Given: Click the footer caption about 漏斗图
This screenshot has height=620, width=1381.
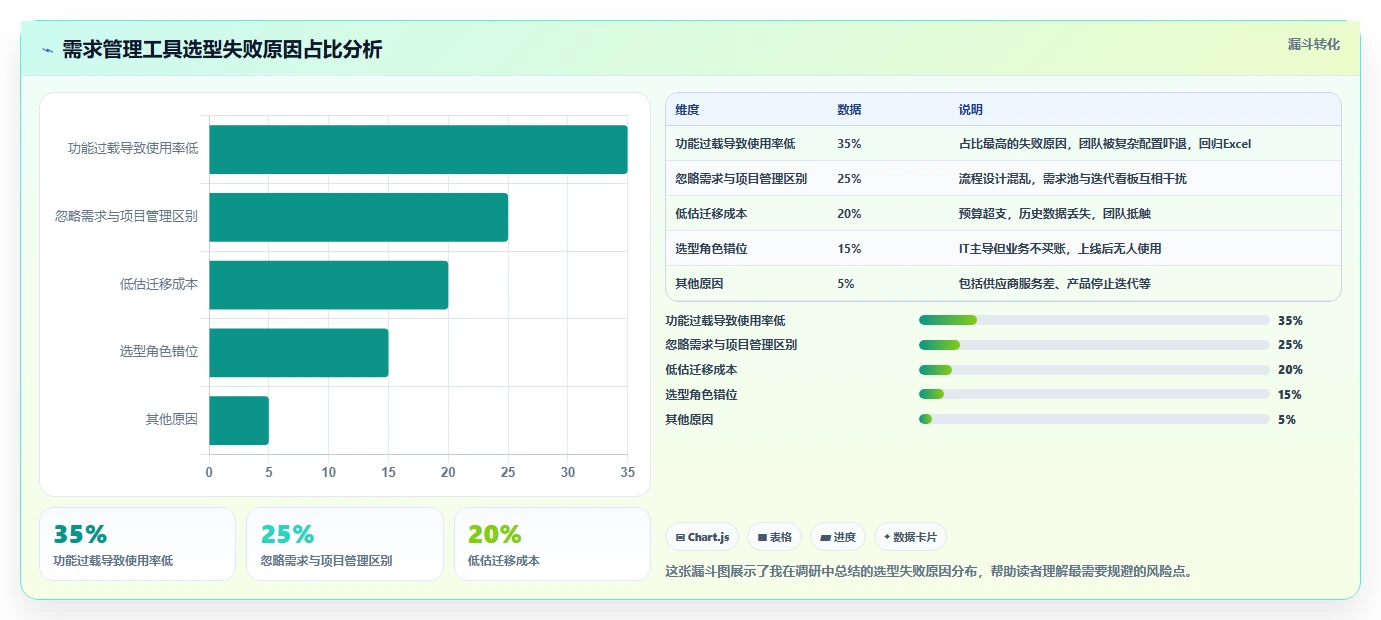Looking at the screenshot, I should (x=929, y=572).
